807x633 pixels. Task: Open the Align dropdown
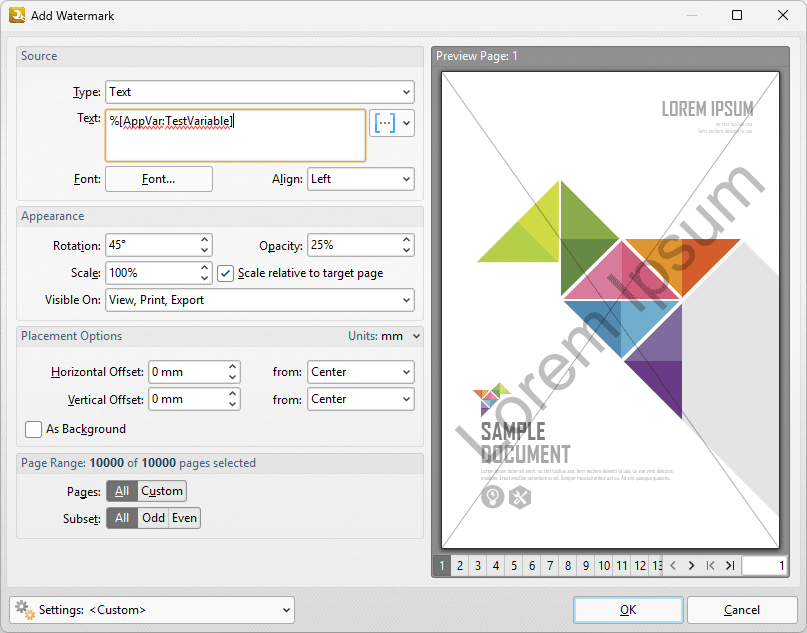point(361,179)
